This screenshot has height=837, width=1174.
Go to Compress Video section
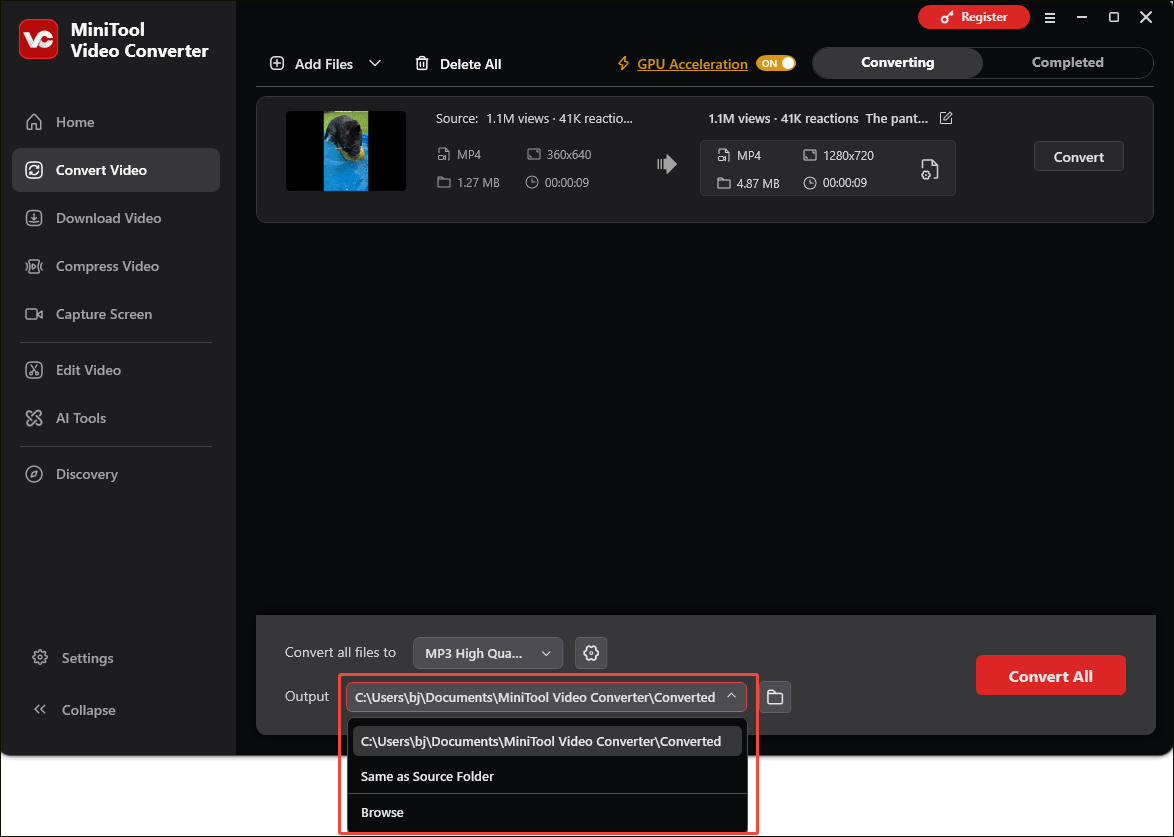(x=116, y=266)
